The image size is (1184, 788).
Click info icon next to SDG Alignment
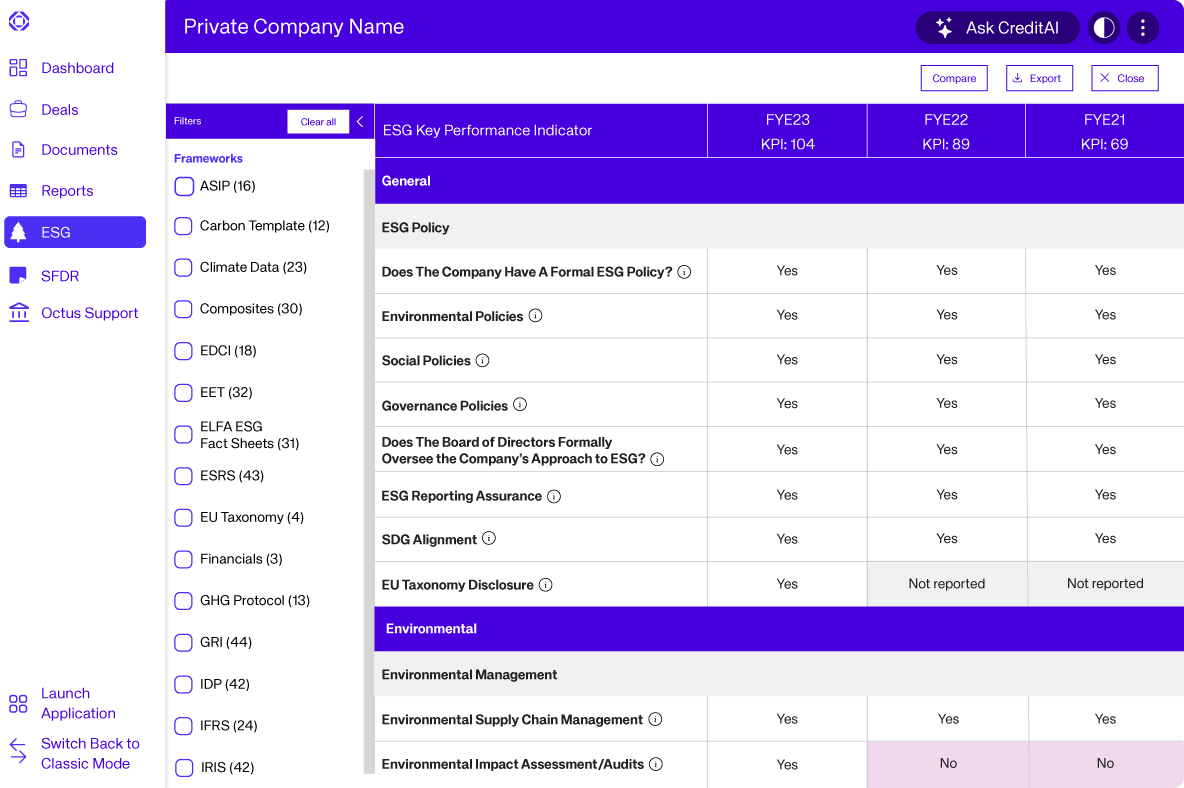click(489, 538)
